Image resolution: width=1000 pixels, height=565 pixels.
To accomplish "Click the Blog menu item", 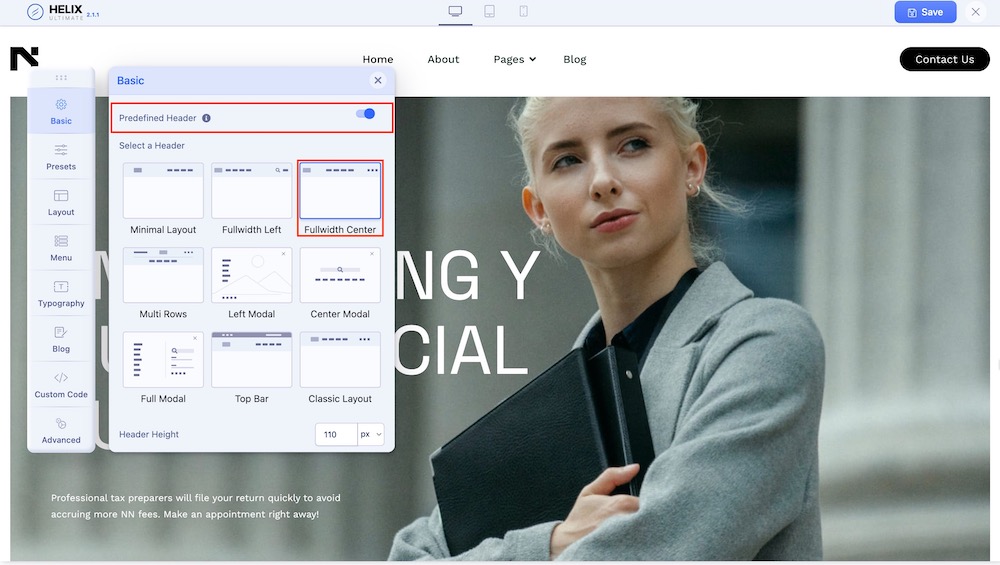I will (574, 59).
